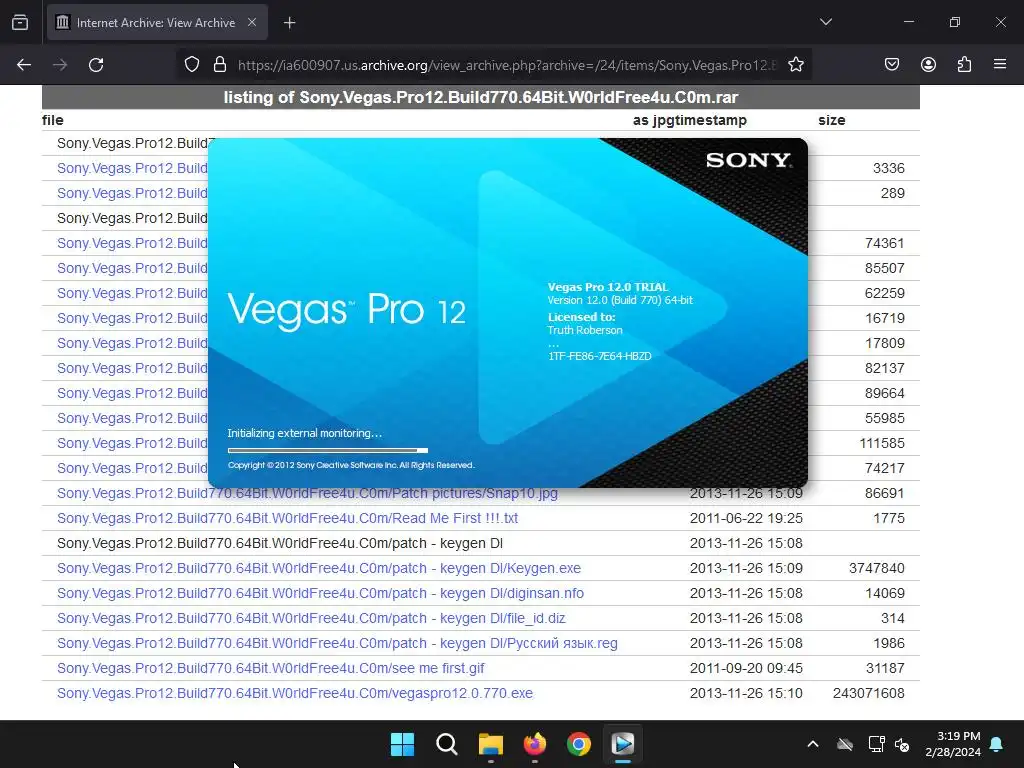Click the size column header
Image resolution: width=1024 pixels, height=768 pixels.
[x=831, y=120]
